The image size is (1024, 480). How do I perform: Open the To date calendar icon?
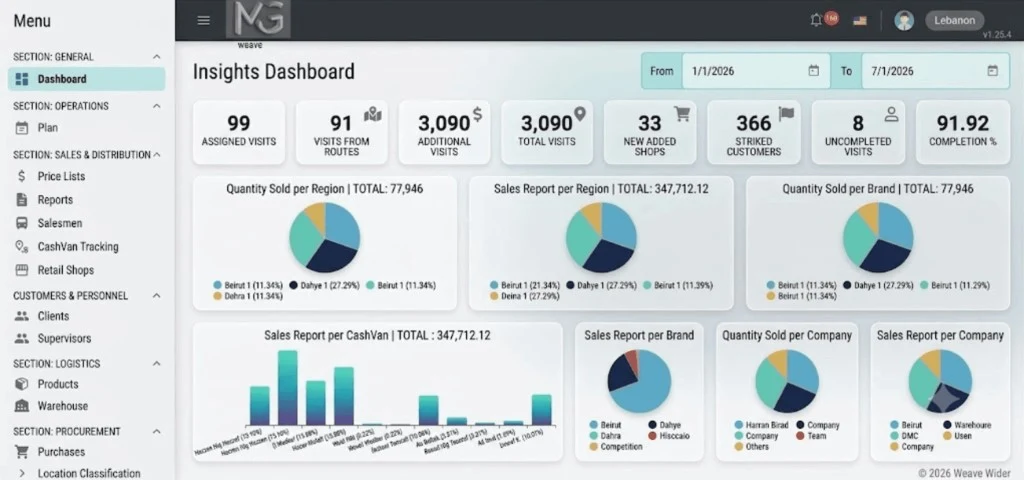pyautogui.click(x=993, y=71)
